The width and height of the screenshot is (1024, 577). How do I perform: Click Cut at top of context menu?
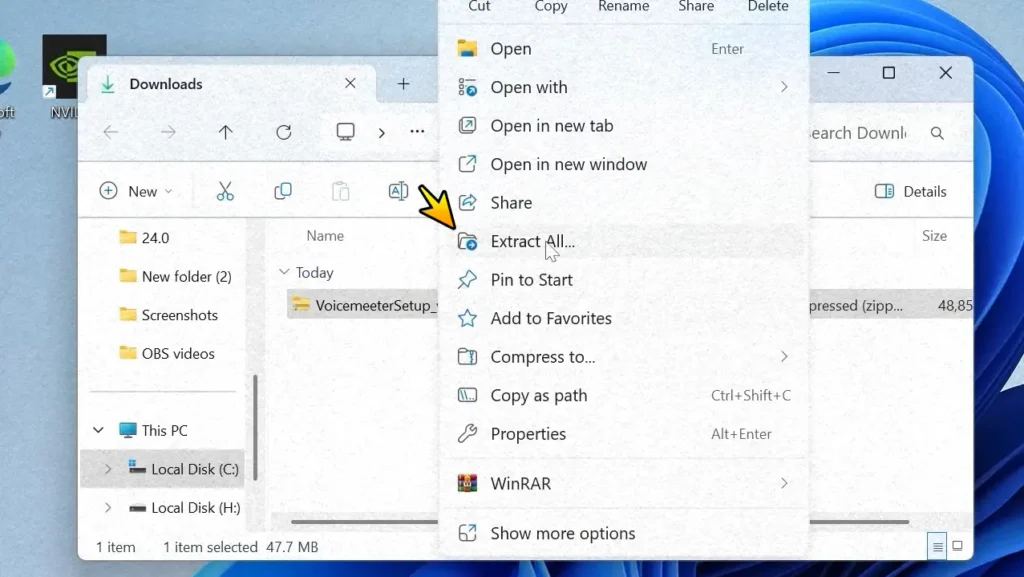(x=479, y=7)
